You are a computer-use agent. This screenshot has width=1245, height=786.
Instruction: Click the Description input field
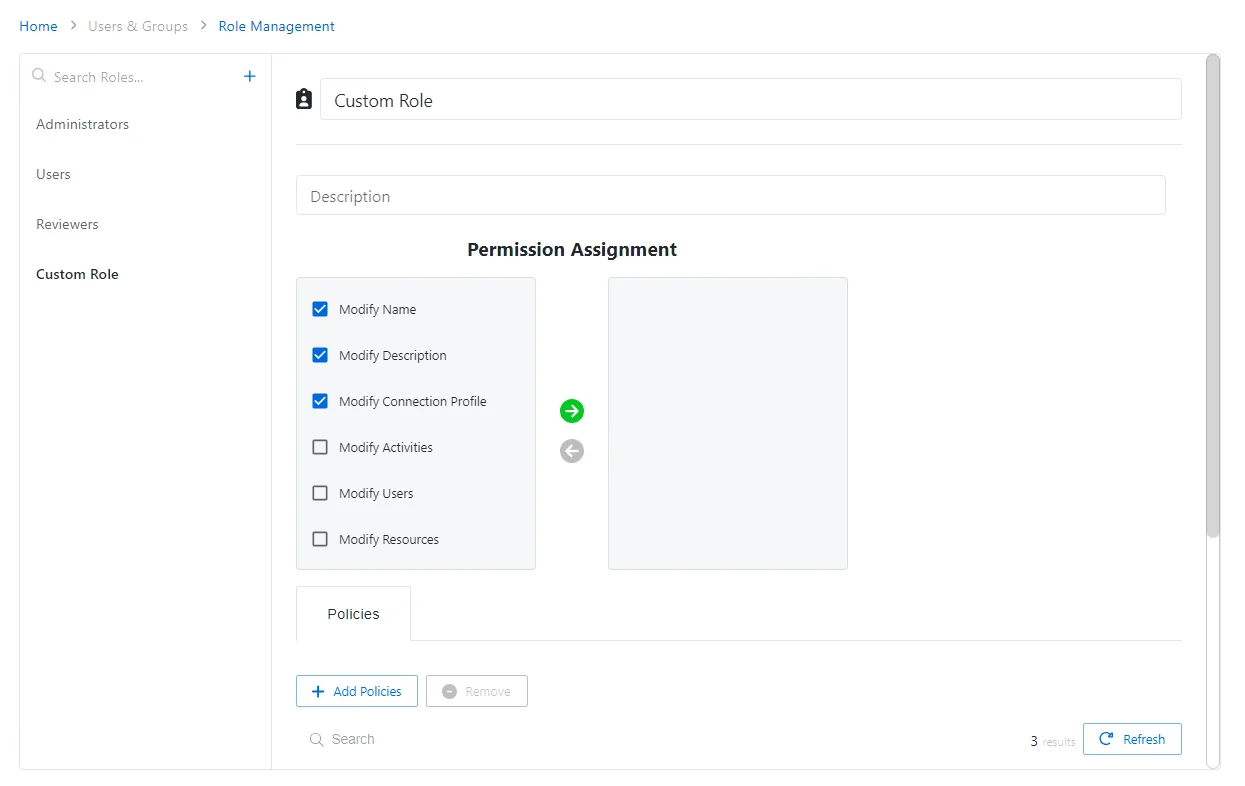730,195
